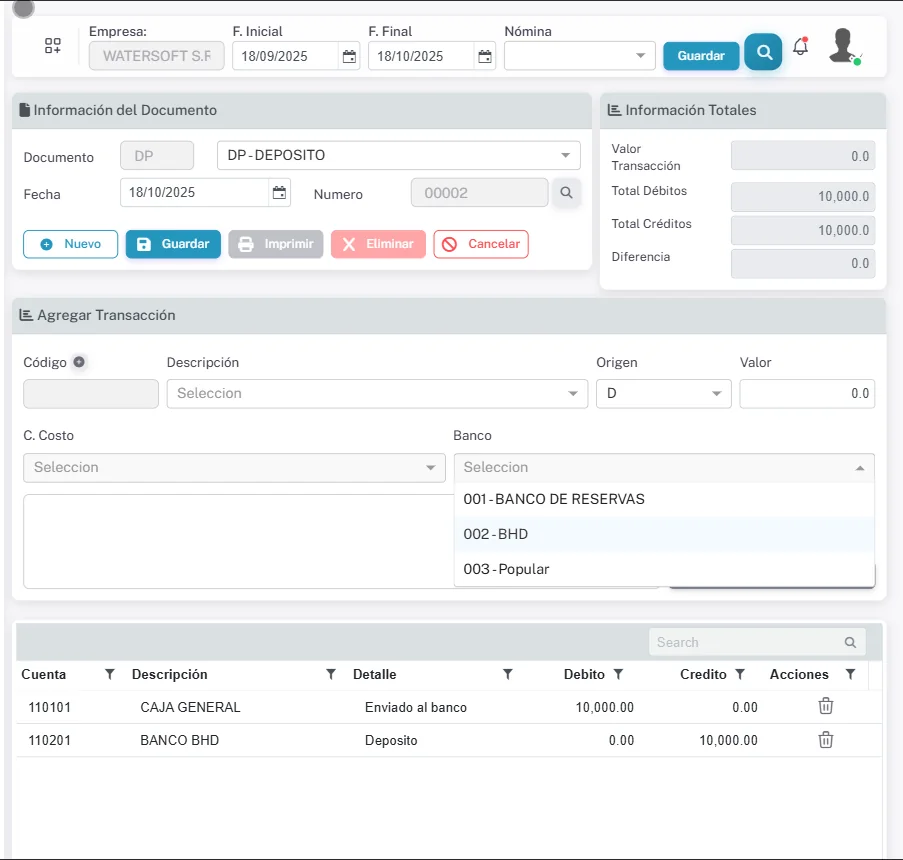
Task: Open the user profile avatar
Action: (843, 46)
